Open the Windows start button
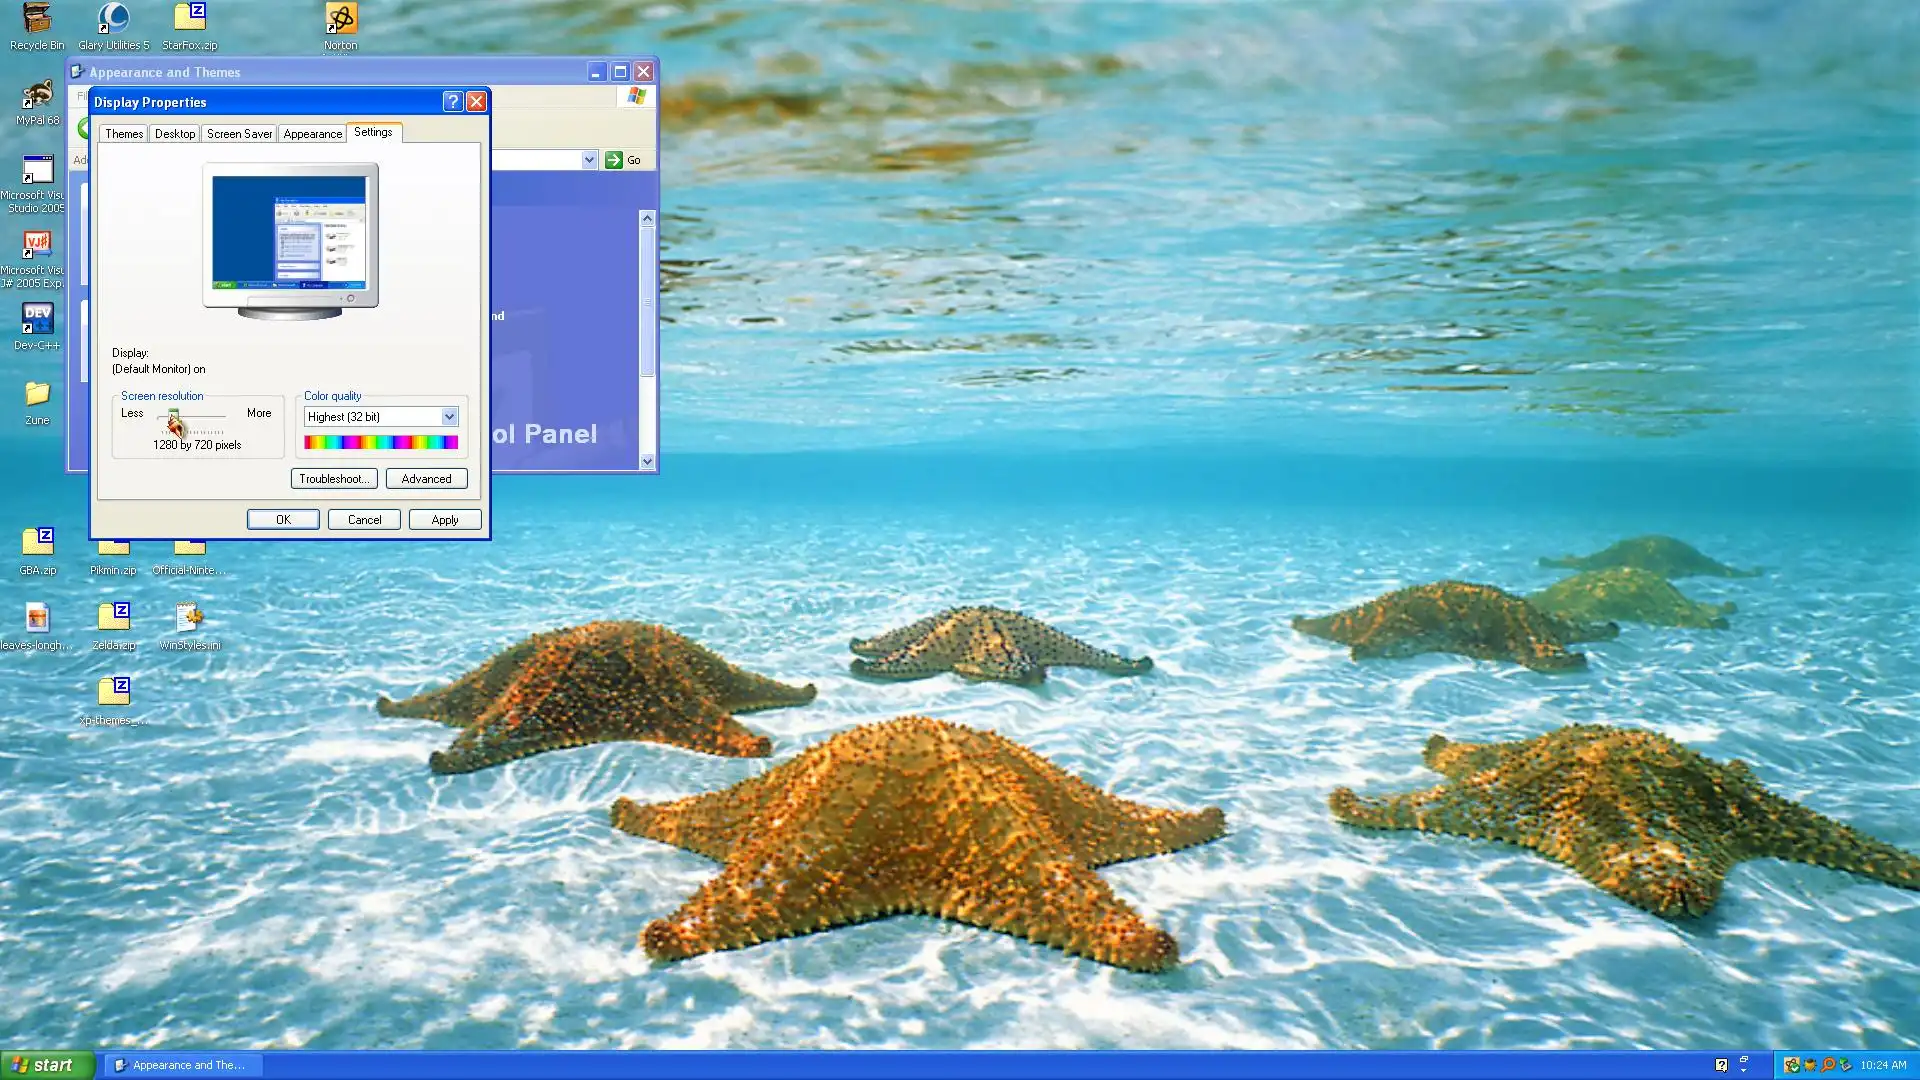 [47, 1065]
